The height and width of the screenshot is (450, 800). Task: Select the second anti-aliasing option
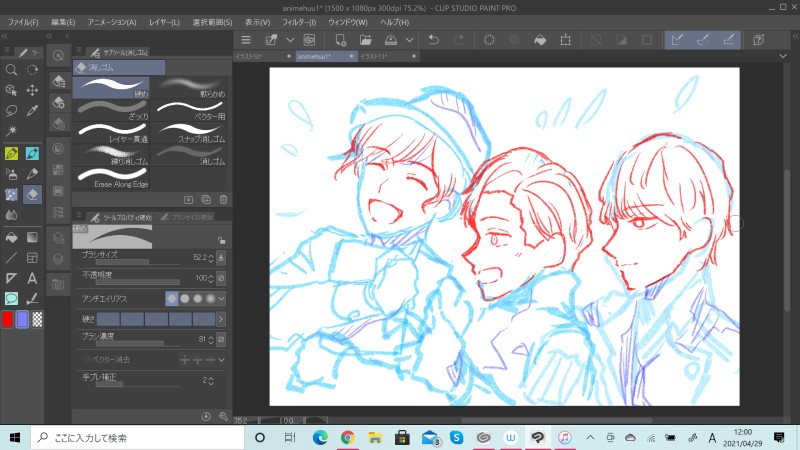point(185,298)
